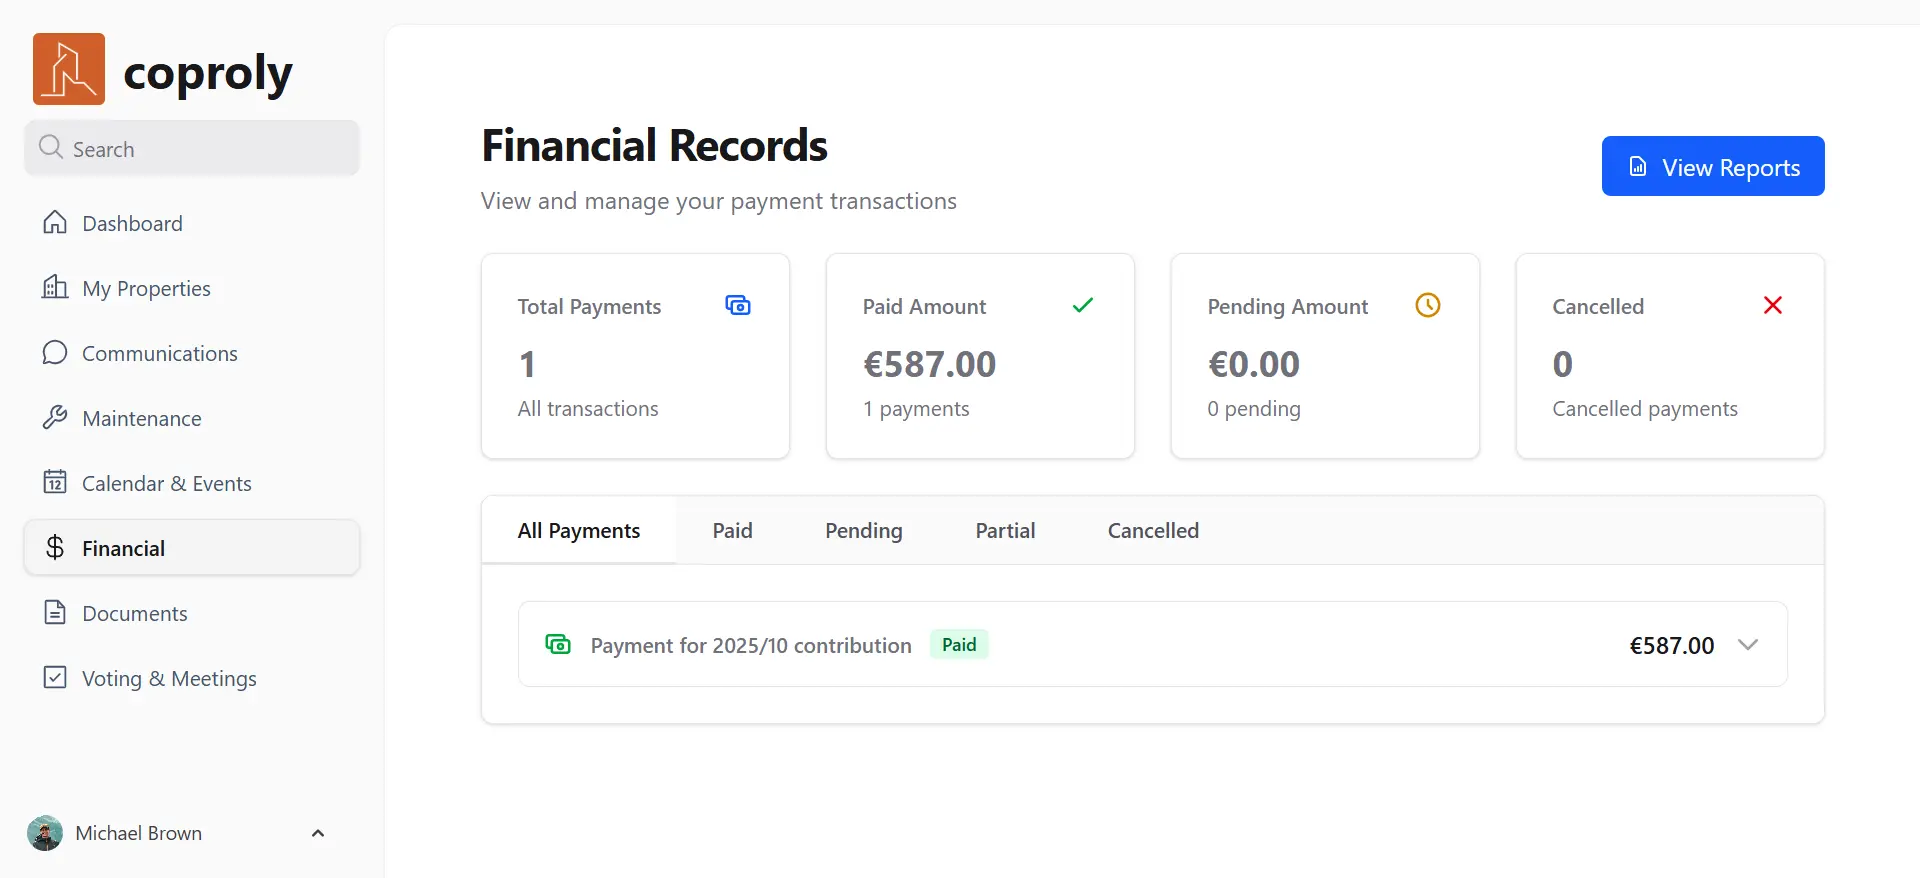Click the "All transactions" label
The height and width of the screenshot is (878, 1920).
[x=588, y=408]
